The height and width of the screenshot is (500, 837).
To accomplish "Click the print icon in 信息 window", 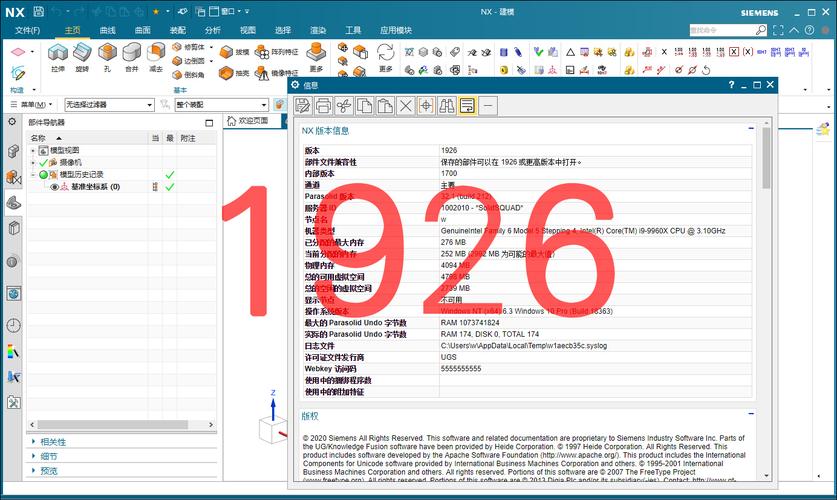I will coord(323,106).
